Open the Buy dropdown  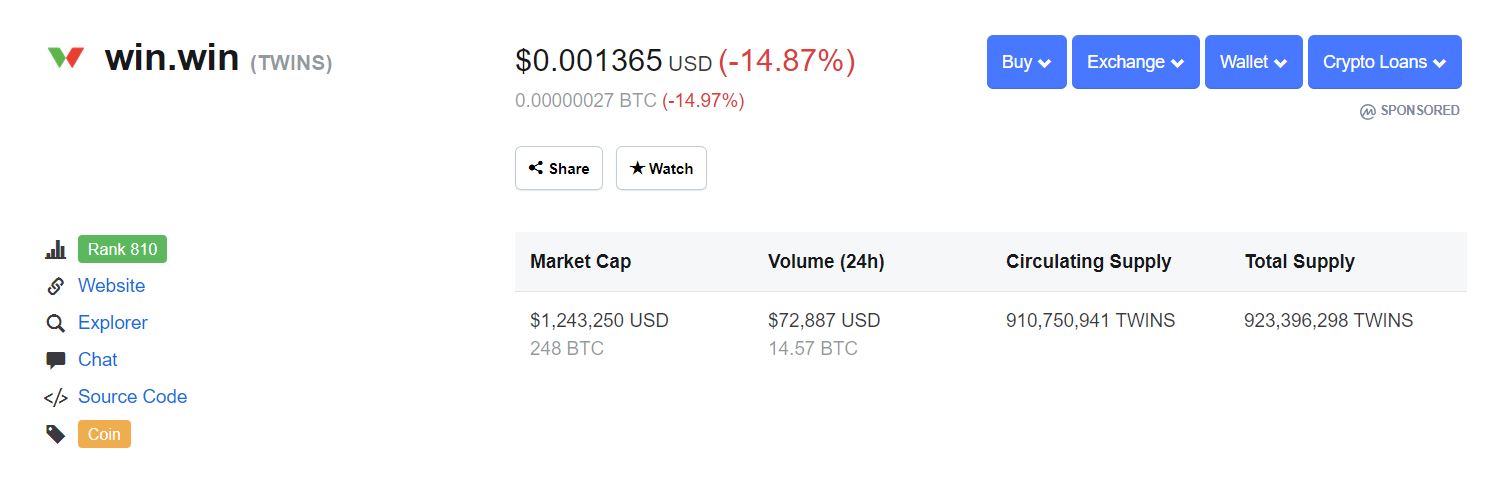coord(1027,62)
